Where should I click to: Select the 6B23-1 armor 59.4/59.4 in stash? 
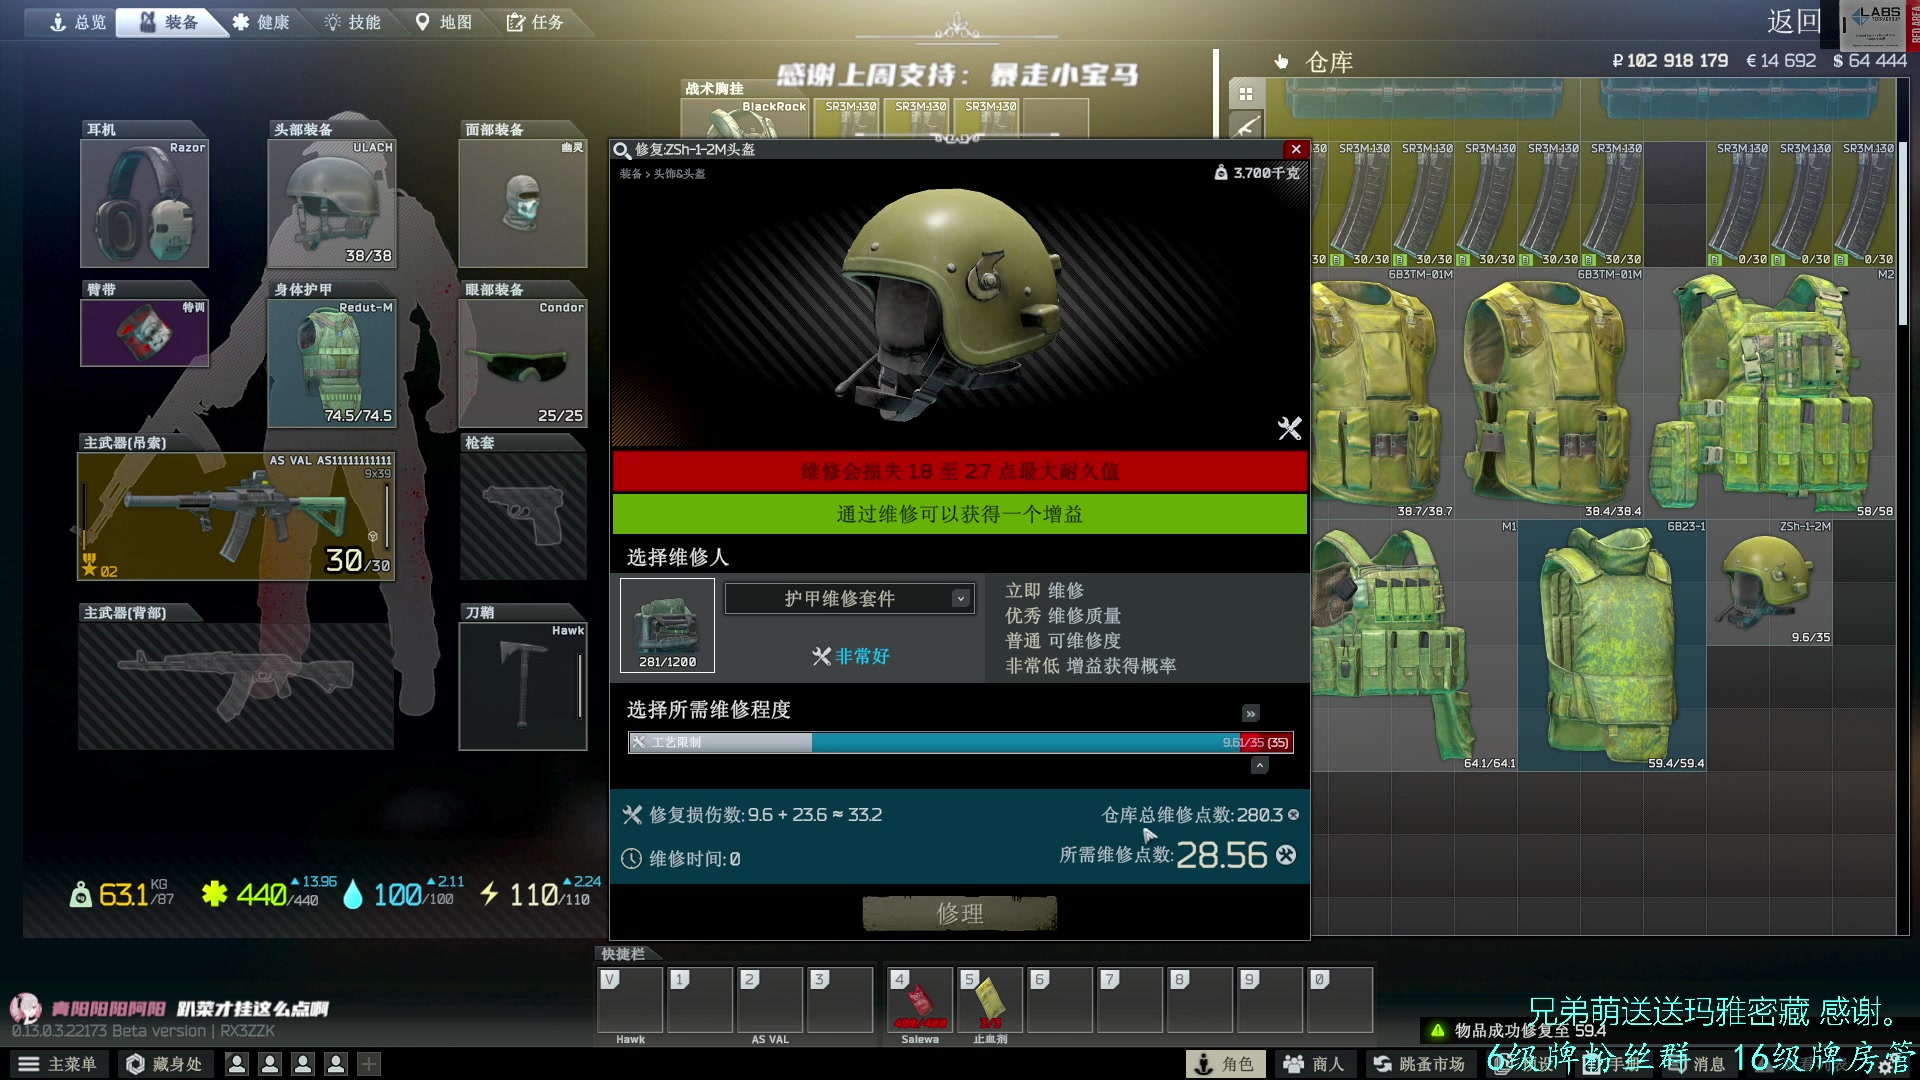[x=1612, y=645]
